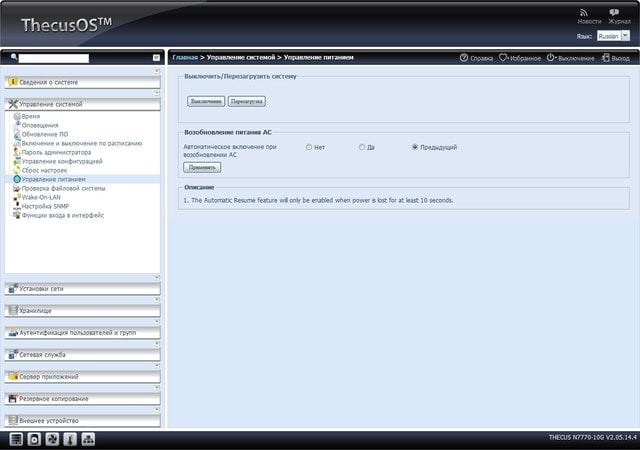Click the clock icon next to Время
This screenshot has width=640, height=450.
[x=17, y=116]
